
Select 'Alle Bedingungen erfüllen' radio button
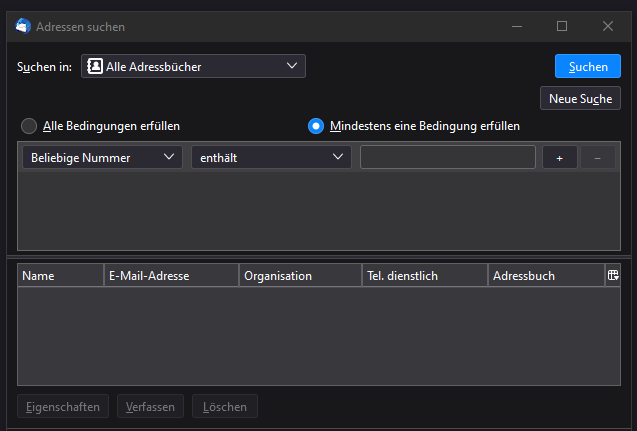pyautogui.click(x=29, y=126)
